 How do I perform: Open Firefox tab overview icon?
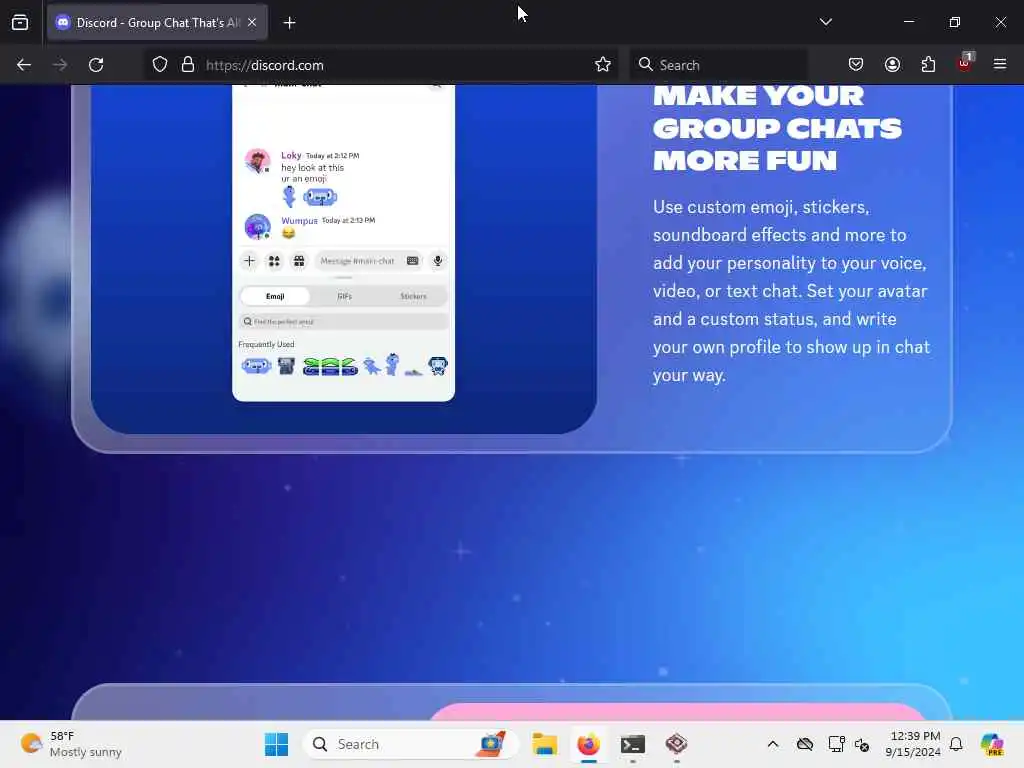pyautogui.click(x=20, y=23)
